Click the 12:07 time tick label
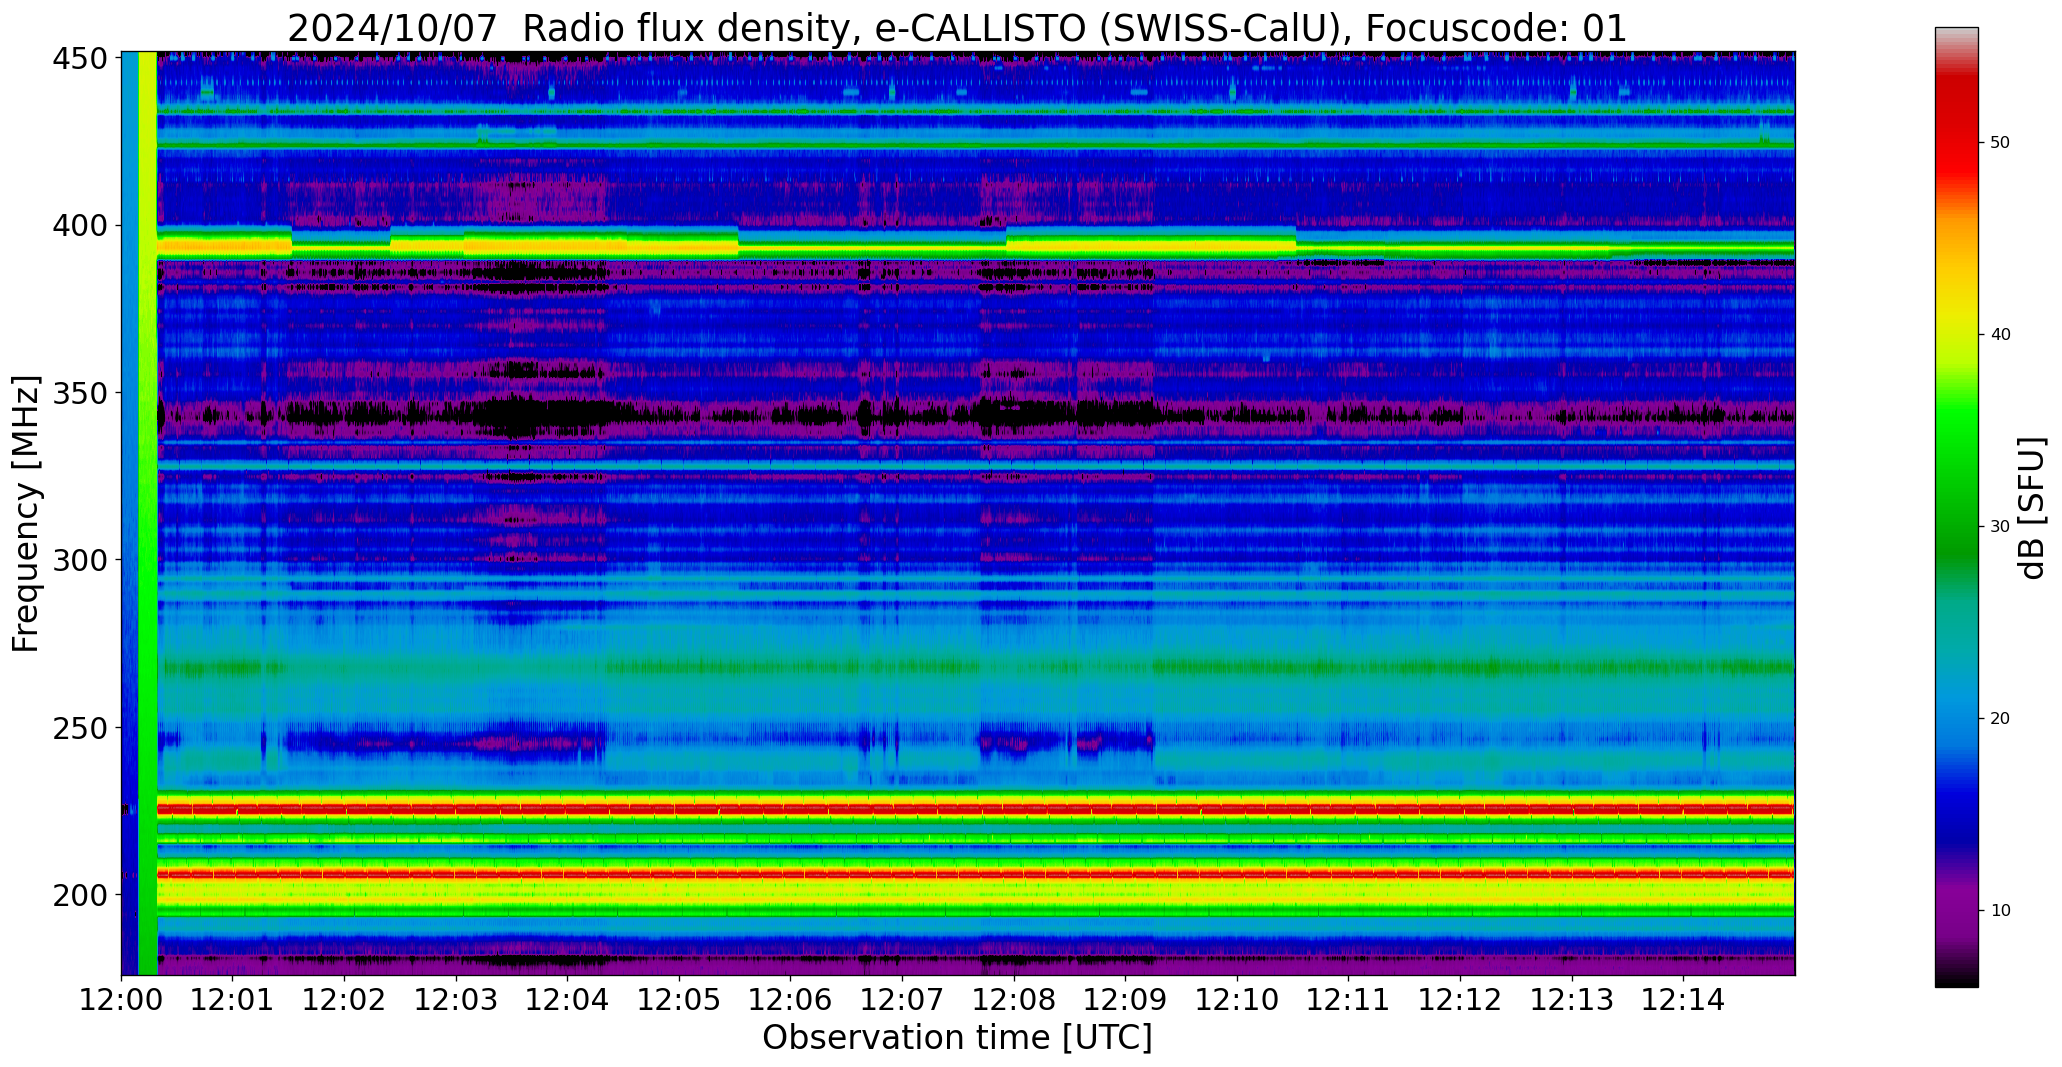This screenshot has height=1067, width=2062. 902,999
